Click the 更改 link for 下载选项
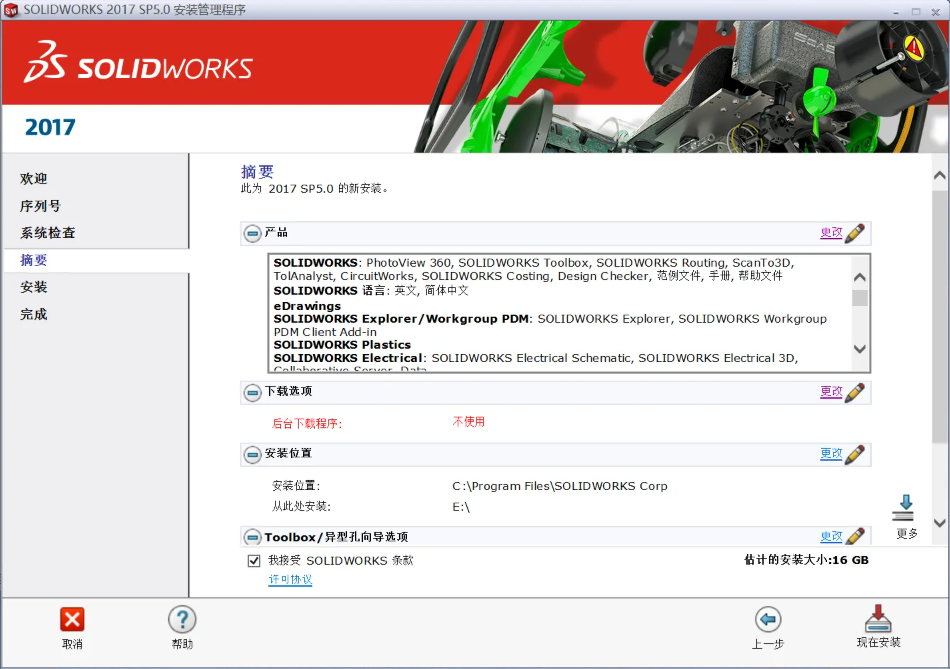The width and height of the screenshot is (950, 669). (x=831, y=392)
